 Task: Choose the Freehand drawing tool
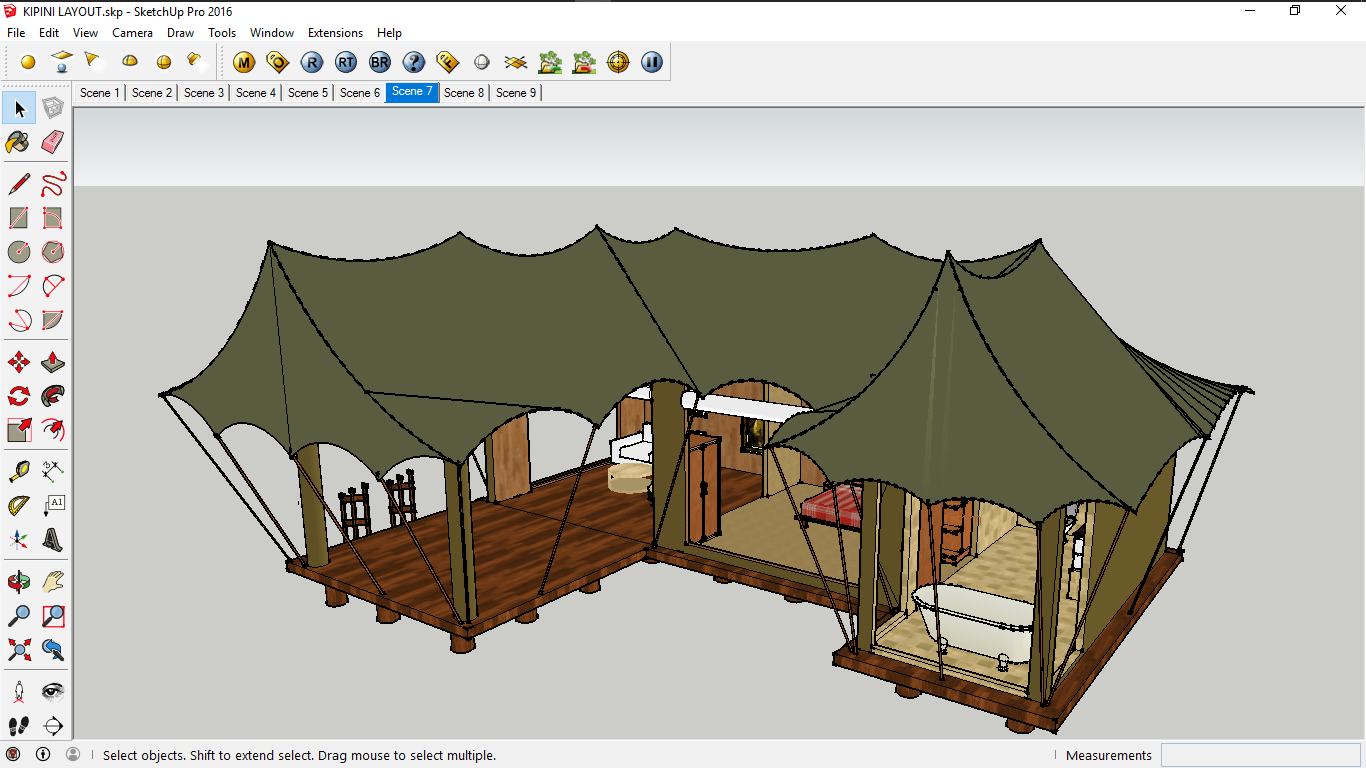click(53, 183)
